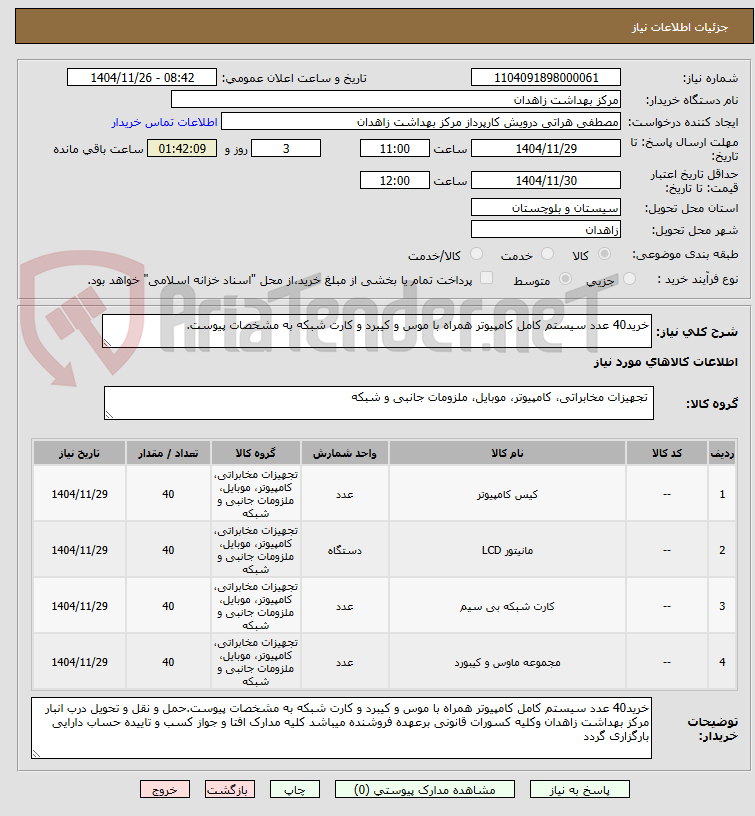Select the خدمت radio button
This screenshot has height=816, width=755.
tap(547, 254)
